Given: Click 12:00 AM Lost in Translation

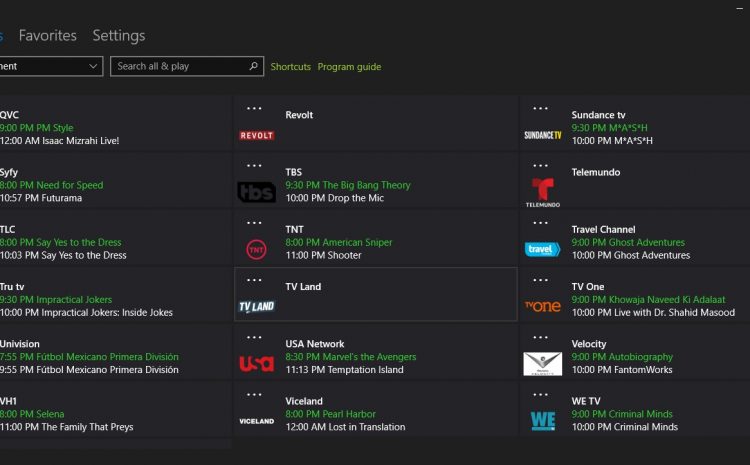Looking at the screenshot, I should click(x=345, y=427).
